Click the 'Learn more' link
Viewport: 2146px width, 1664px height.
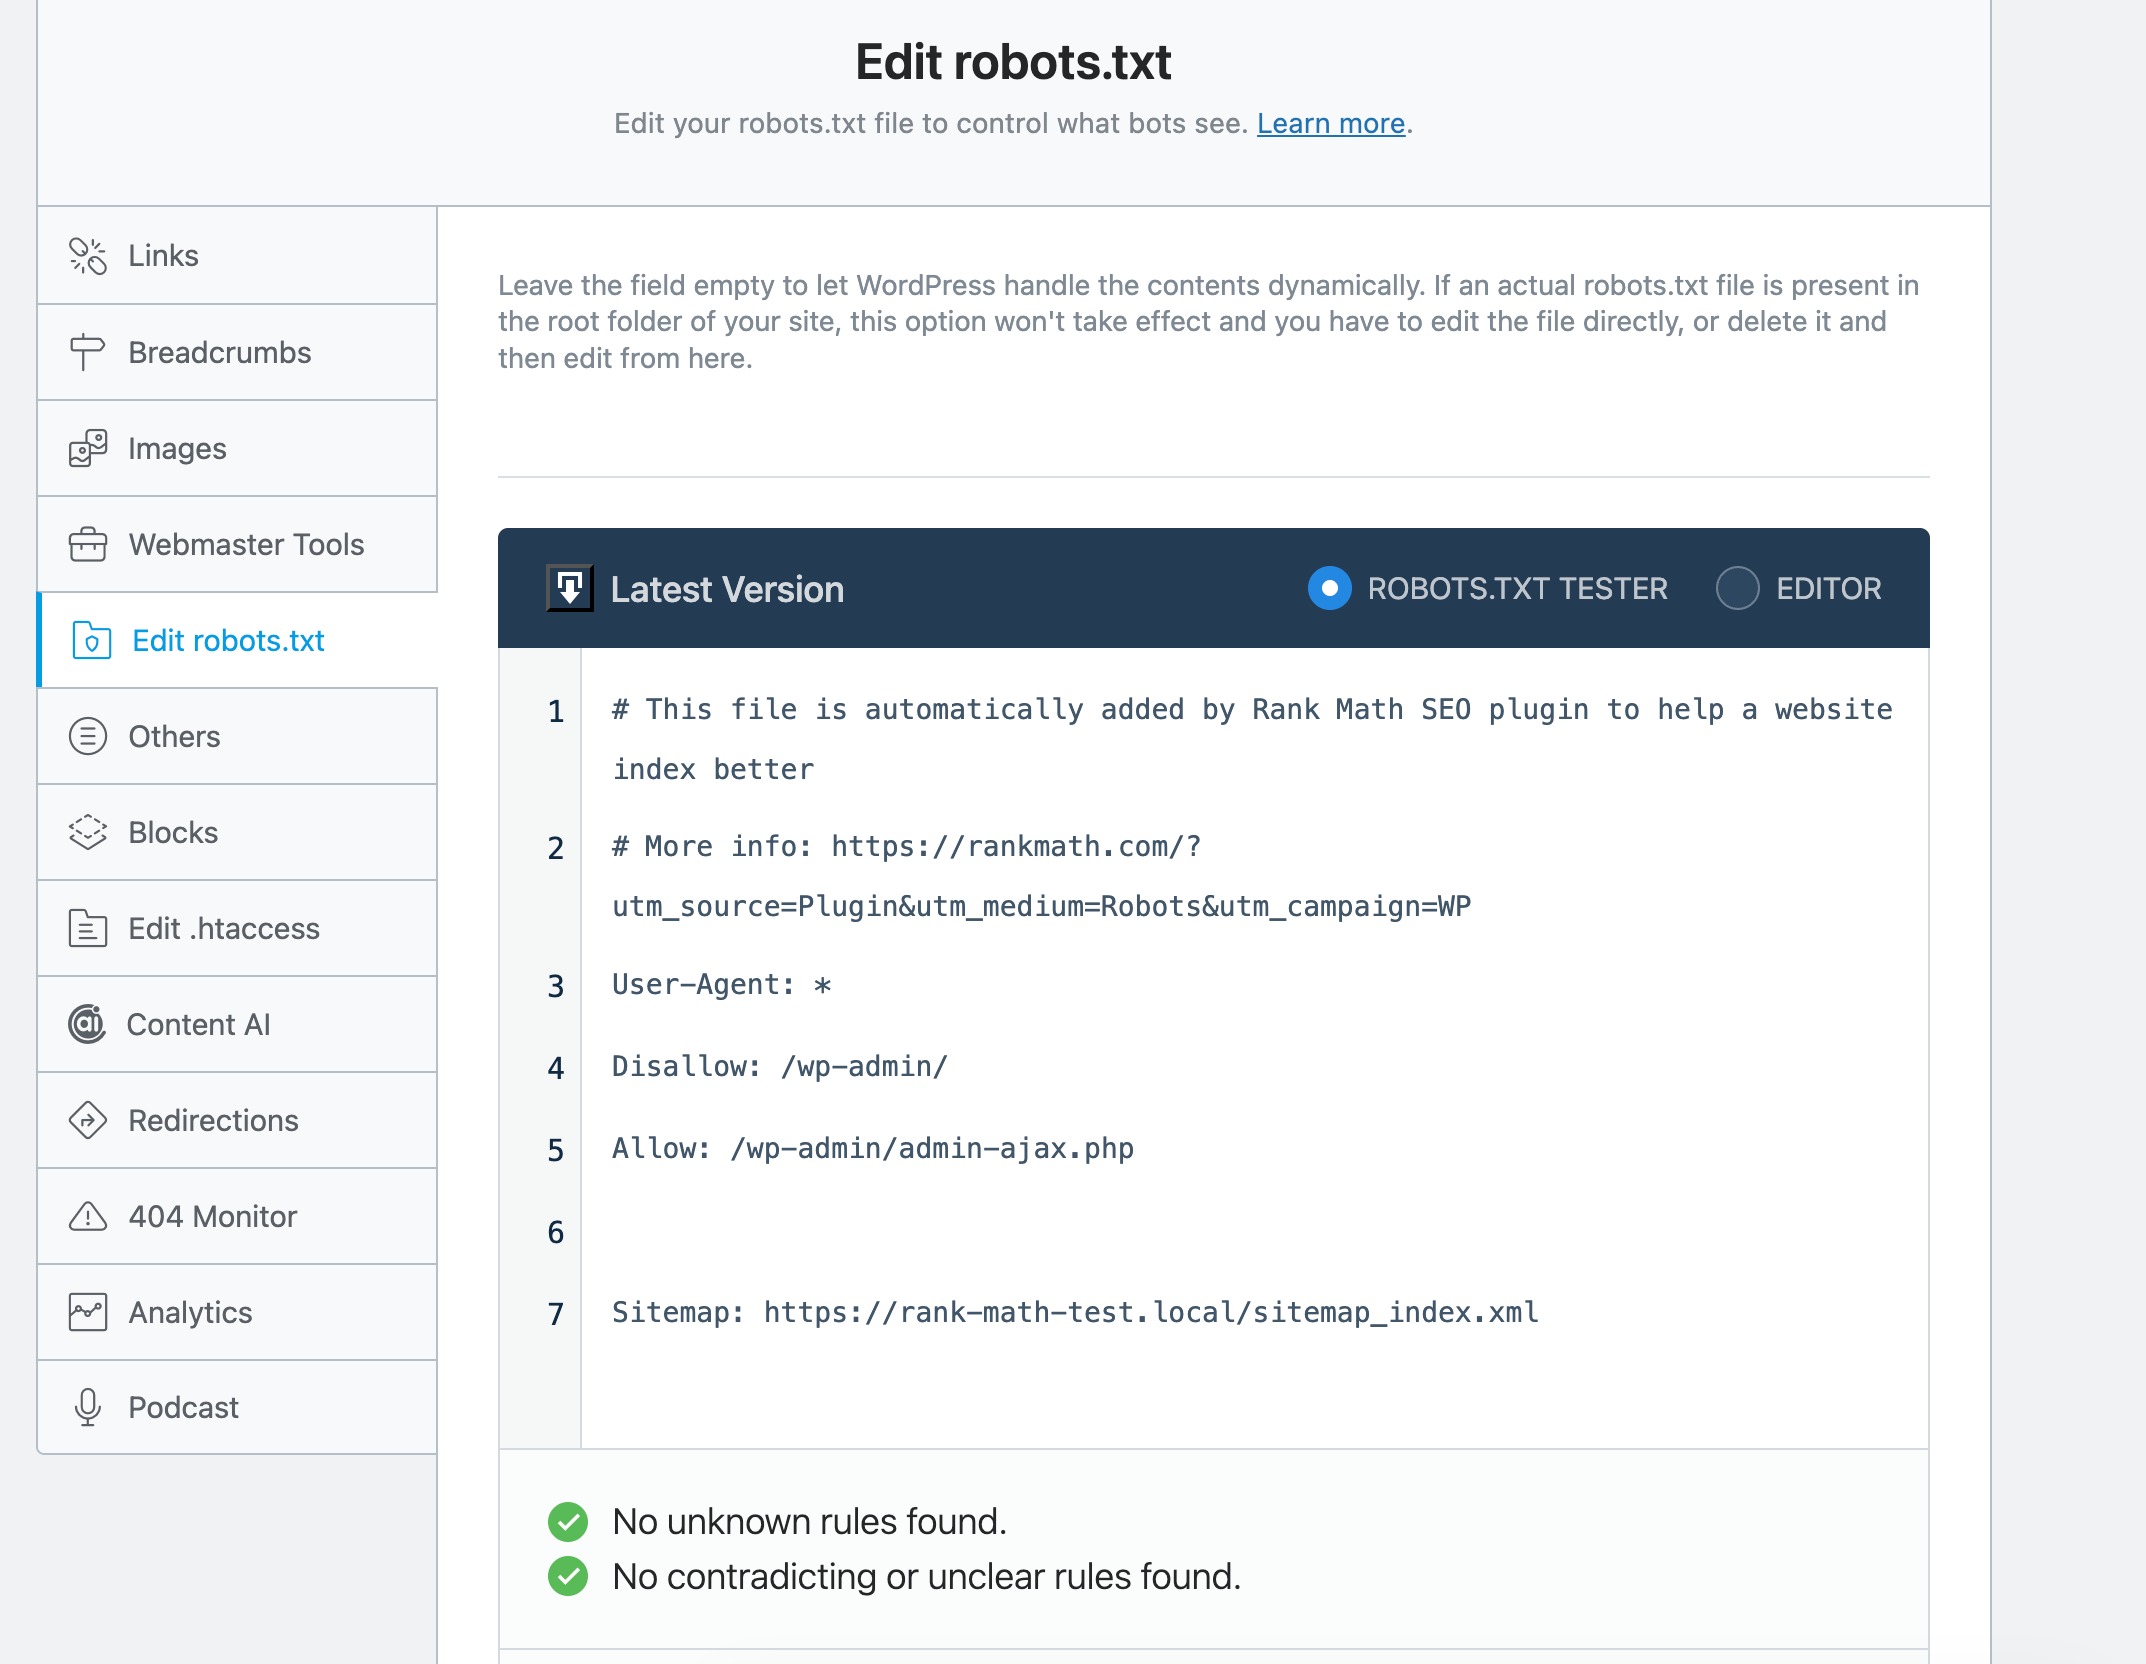[1331, 123]
